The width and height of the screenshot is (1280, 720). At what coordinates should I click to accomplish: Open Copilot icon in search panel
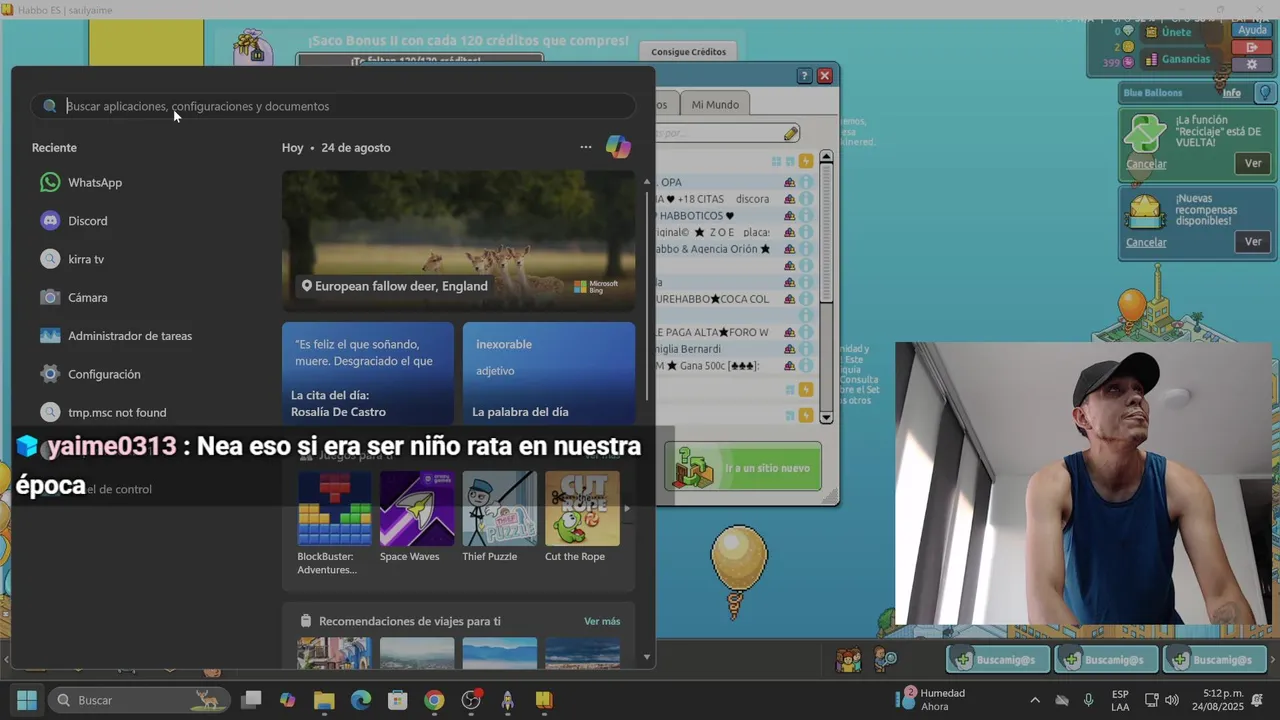(x=618, y=147)
